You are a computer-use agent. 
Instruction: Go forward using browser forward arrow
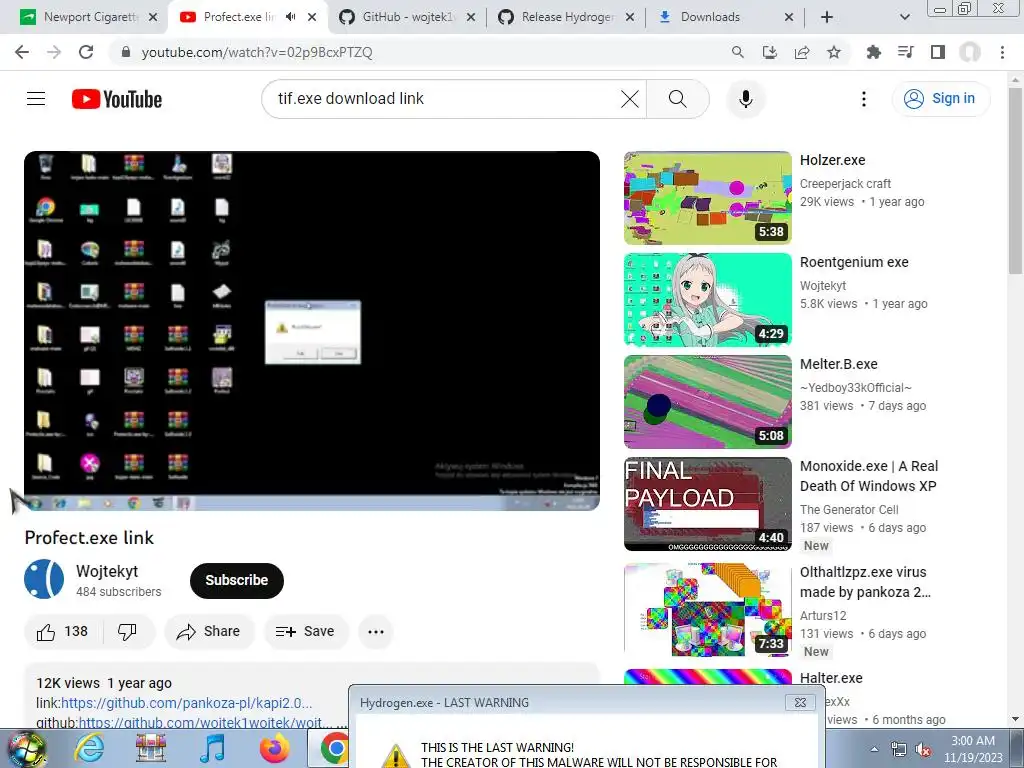[x=54, y=52]
